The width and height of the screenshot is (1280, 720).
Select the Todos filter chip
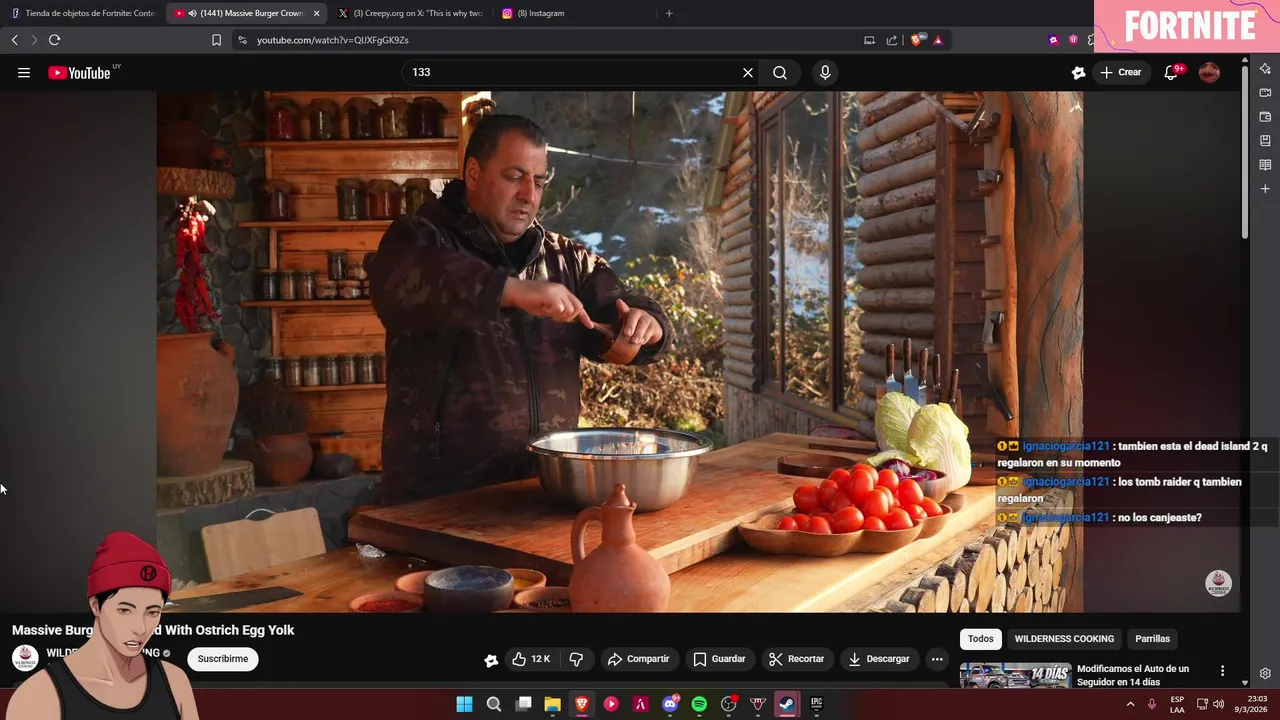[981, 639]
